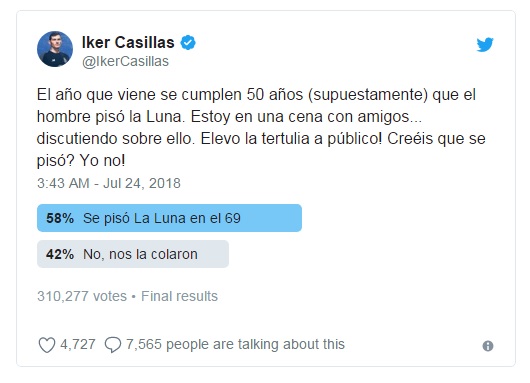
Task: Click the speech bubble reply icon
Action: coord(113,345)
